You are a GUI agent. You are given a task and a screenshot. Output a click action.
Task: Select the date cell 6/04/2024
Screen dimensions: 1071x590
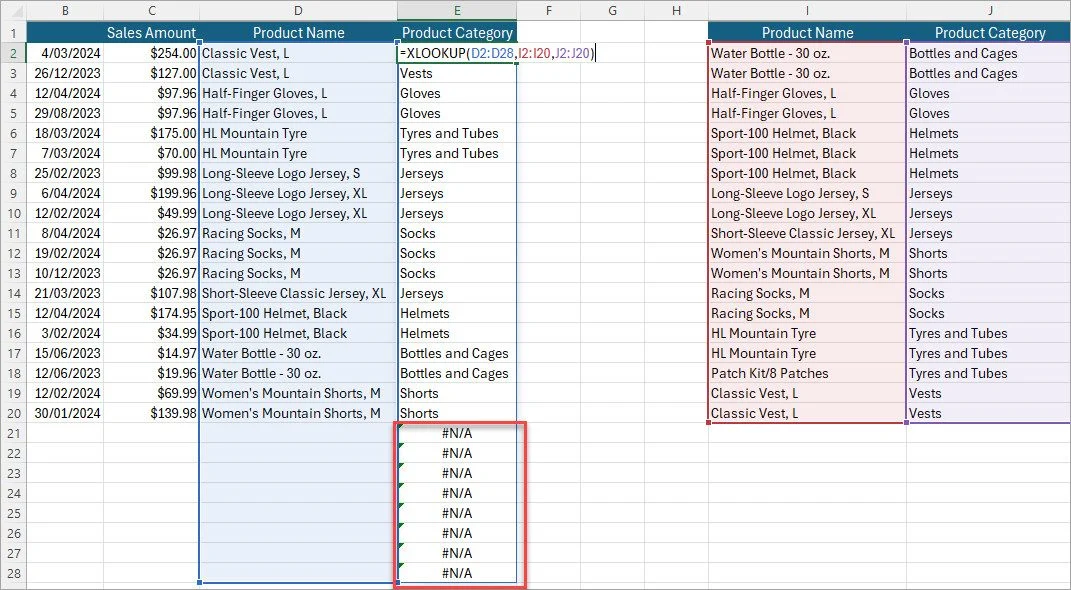[x=65, y=193]
